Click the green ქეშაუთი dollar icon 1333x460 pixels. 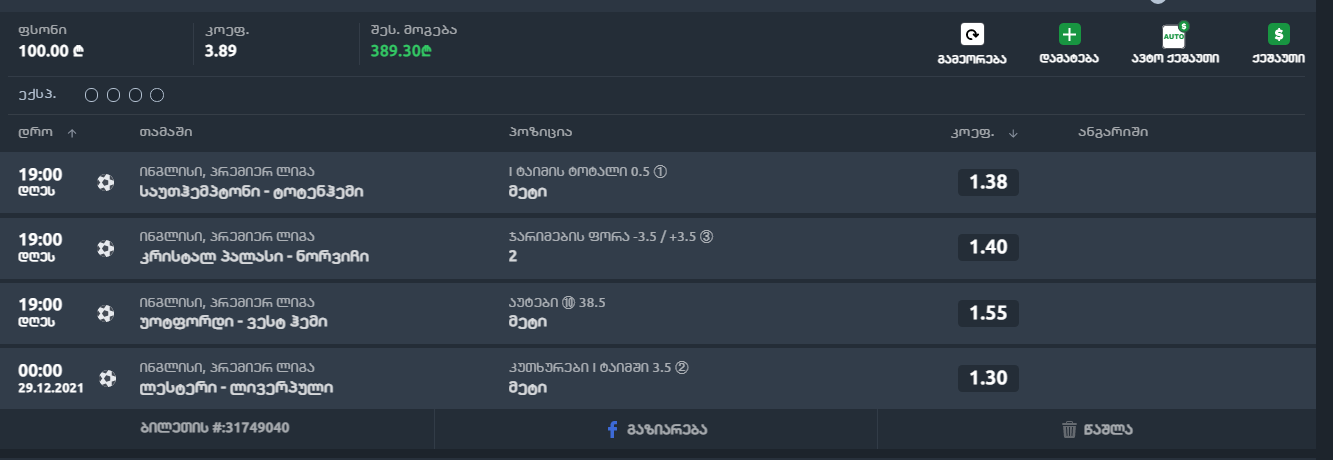point(1278,35)
